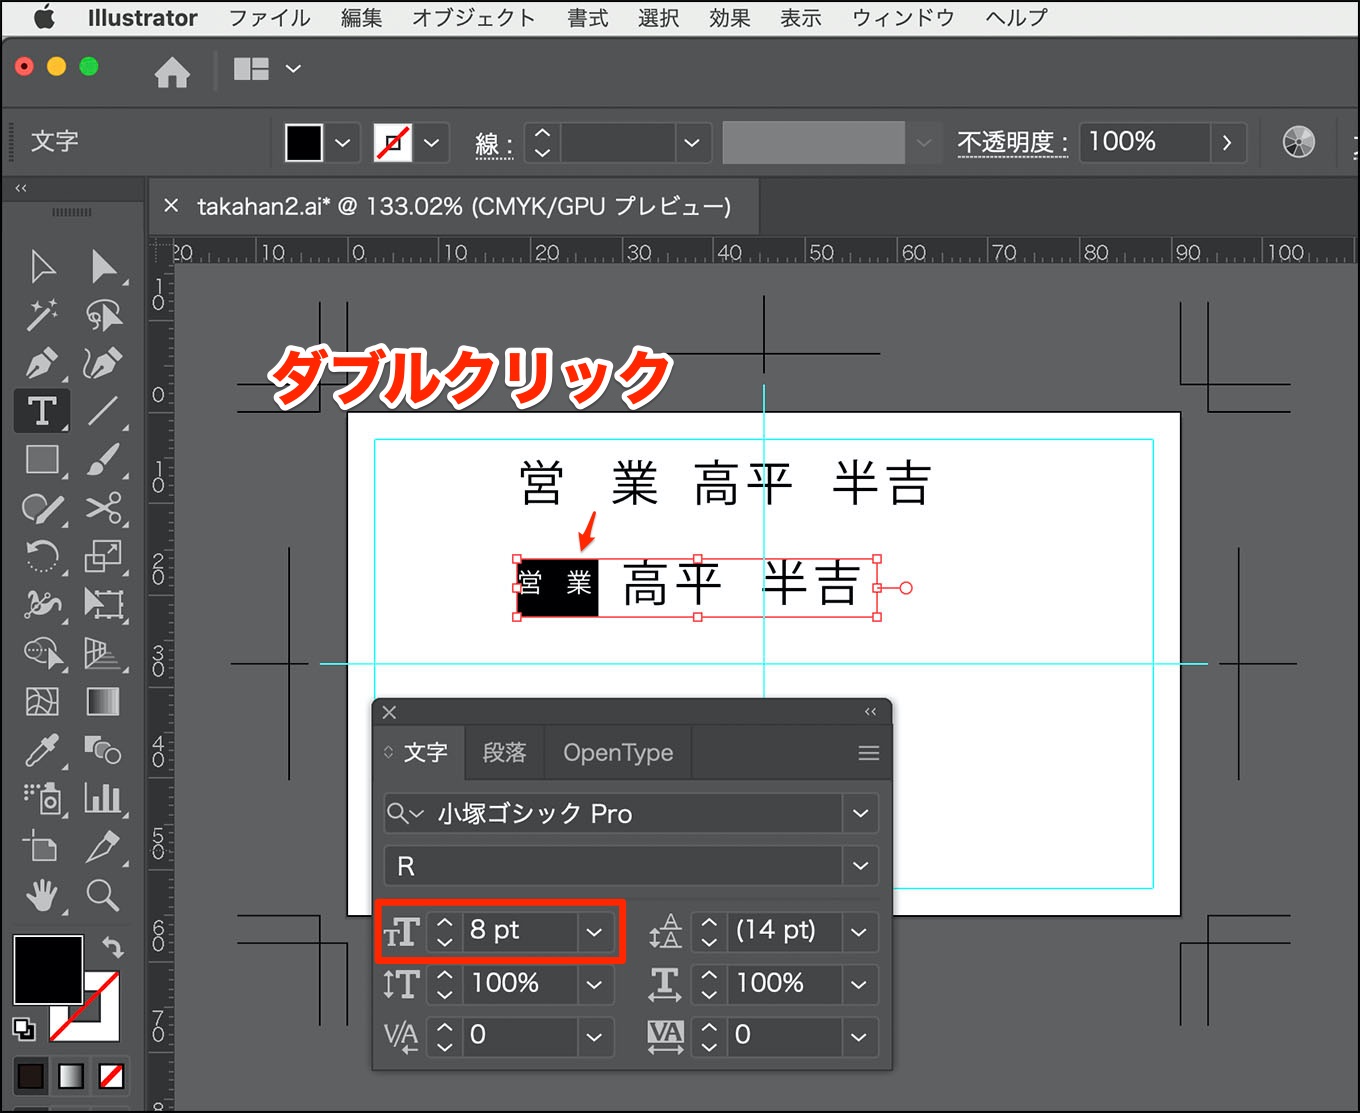Open ウィンドウ menu
1360x1113 pixels.
pos(904,18)
